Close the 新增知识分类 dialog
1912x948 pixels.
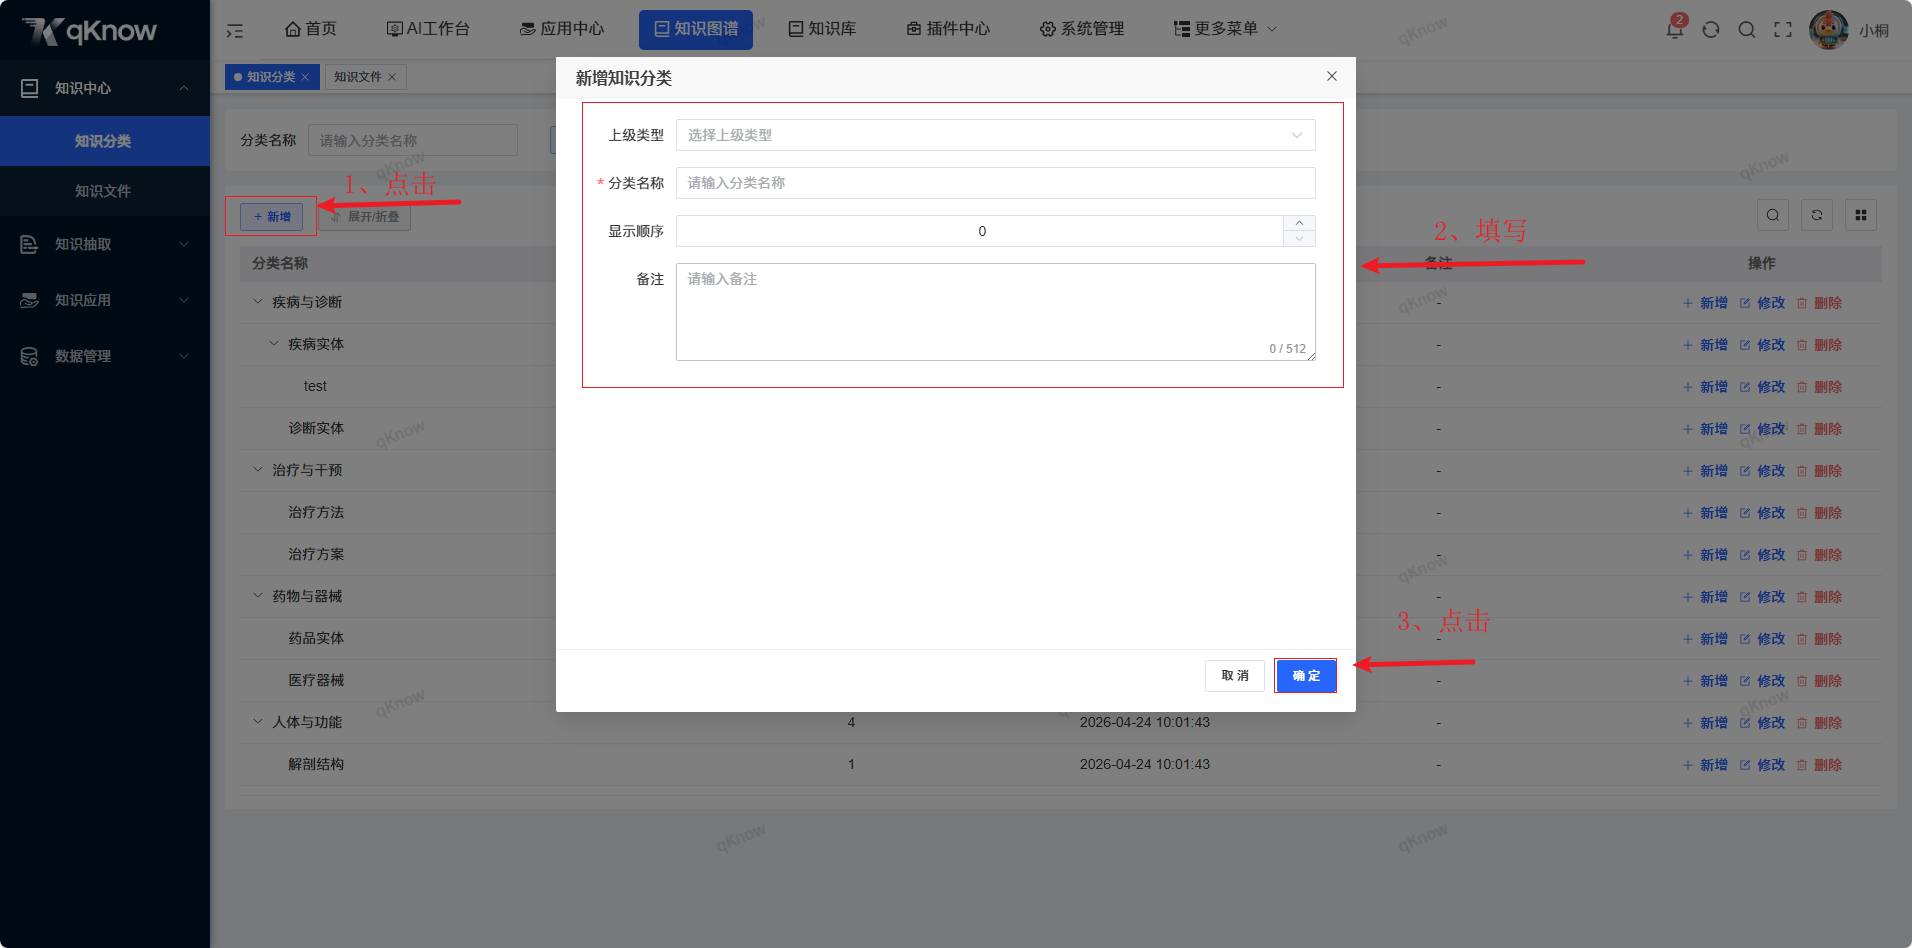[1332, 76]
